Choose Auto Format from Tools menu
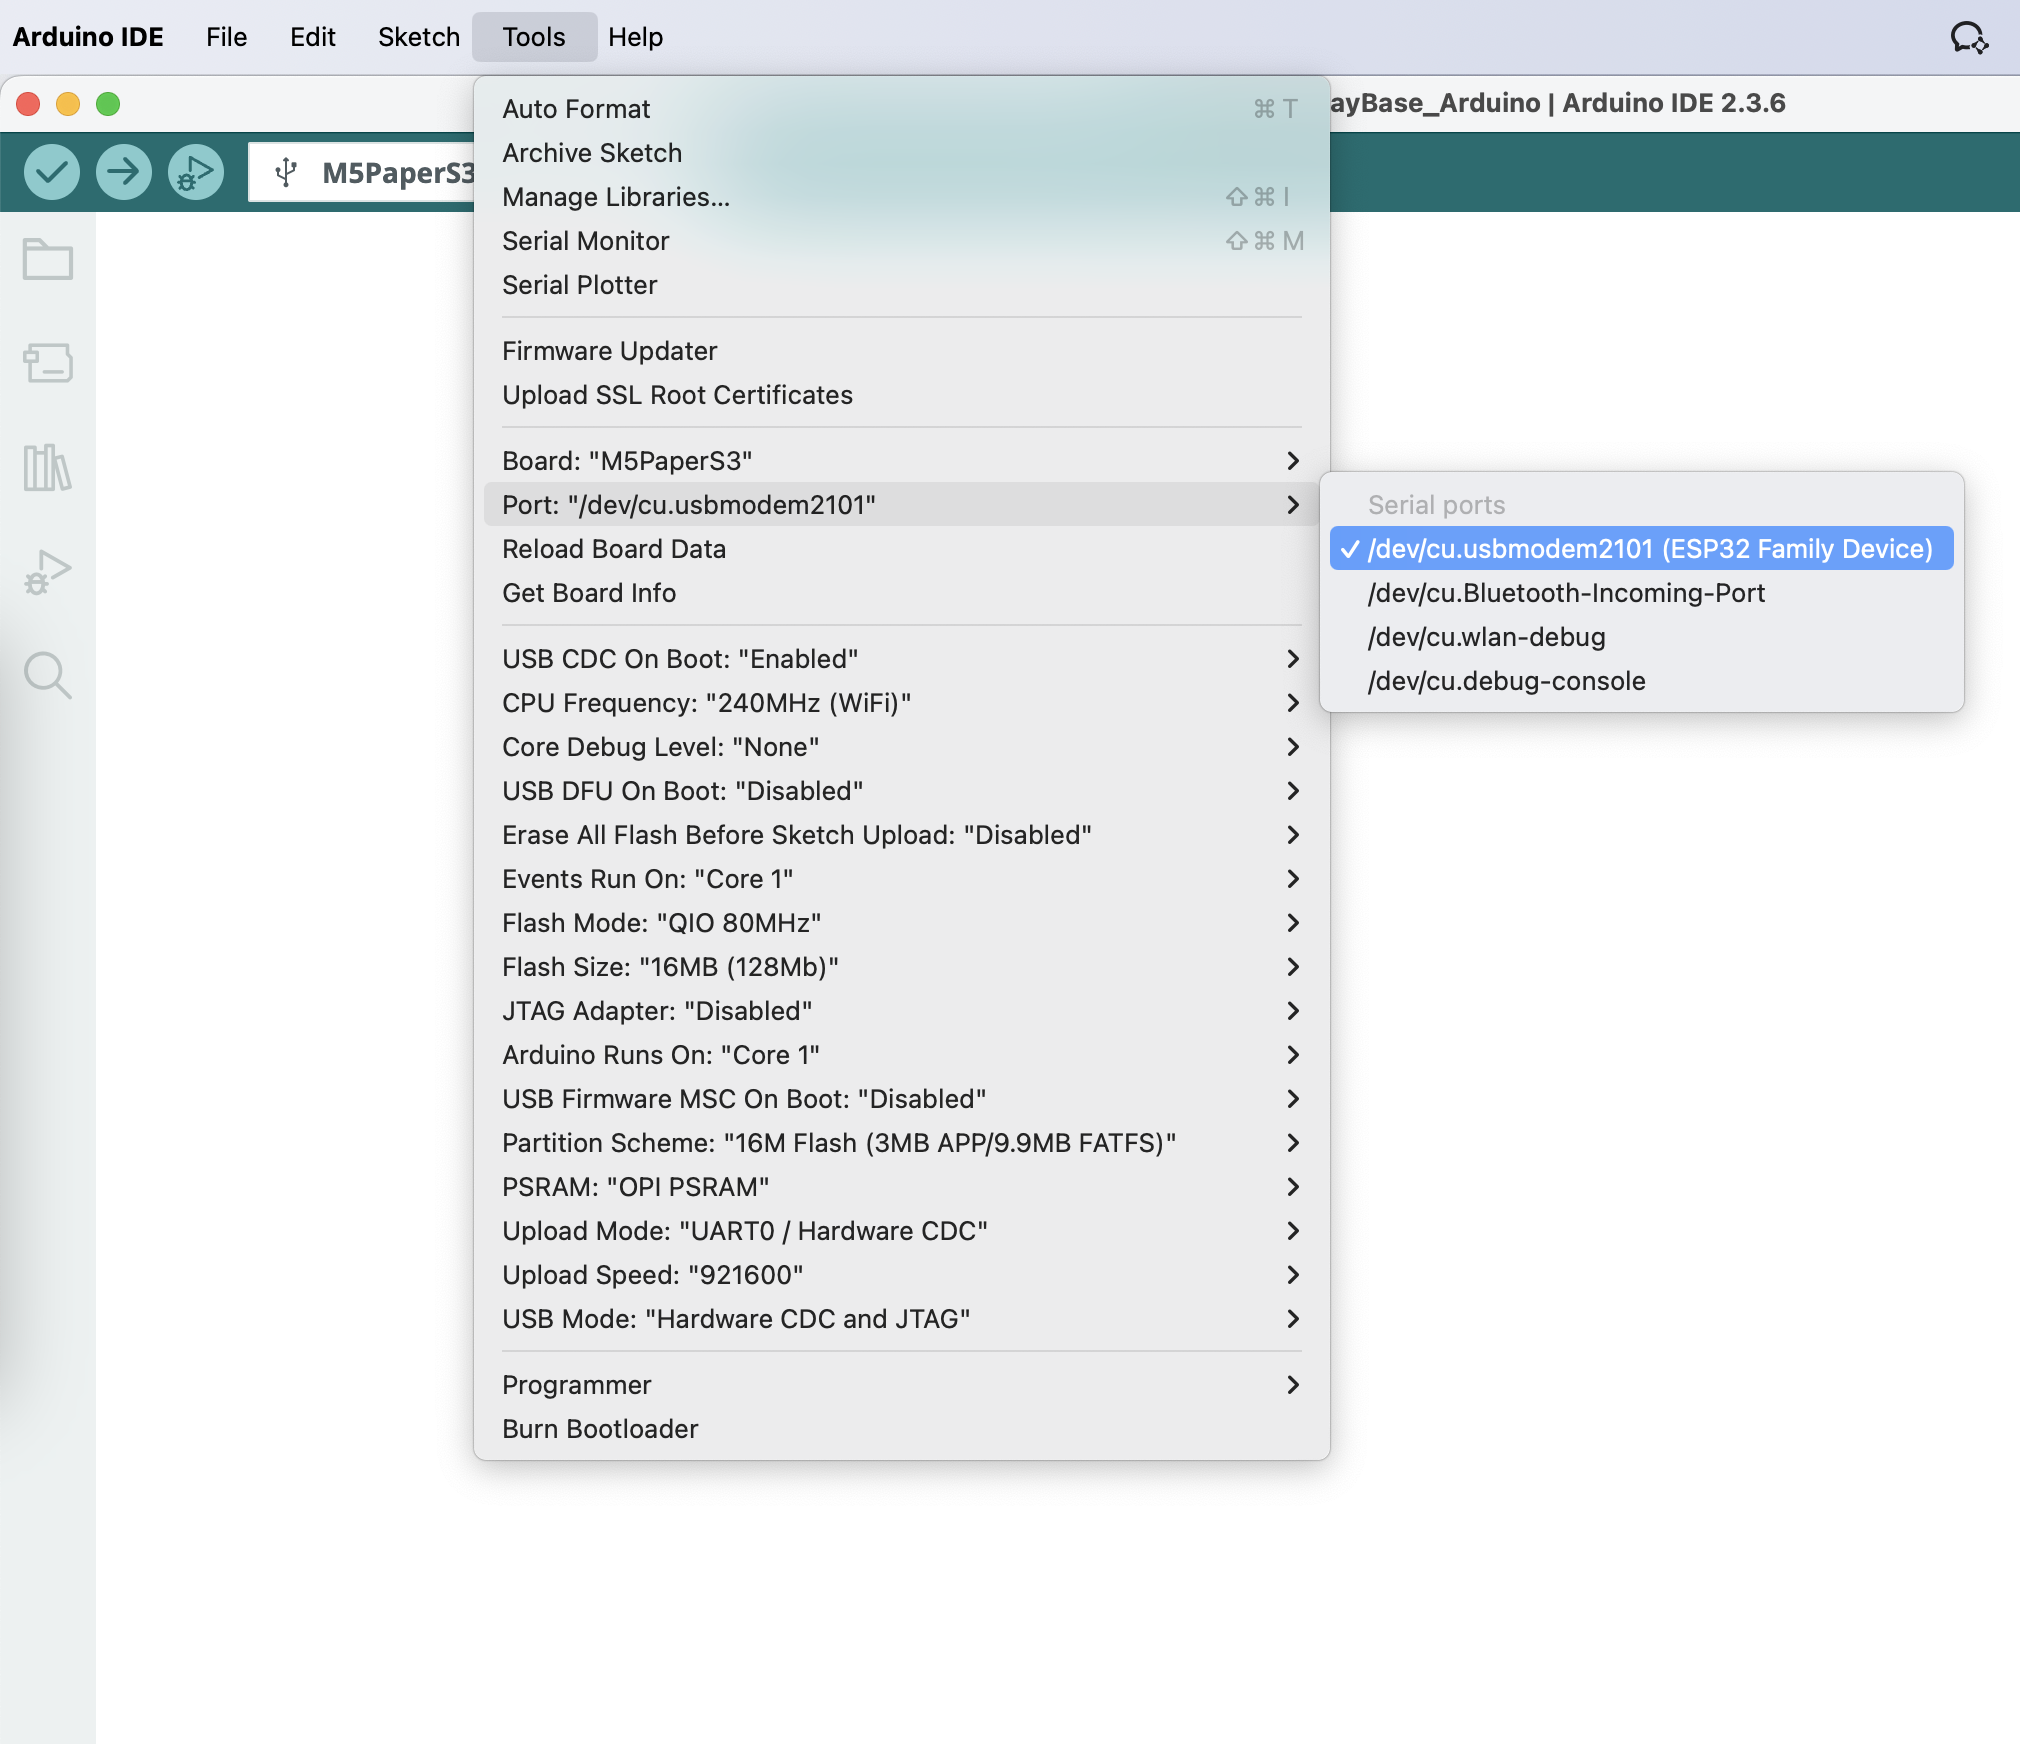 901,109
